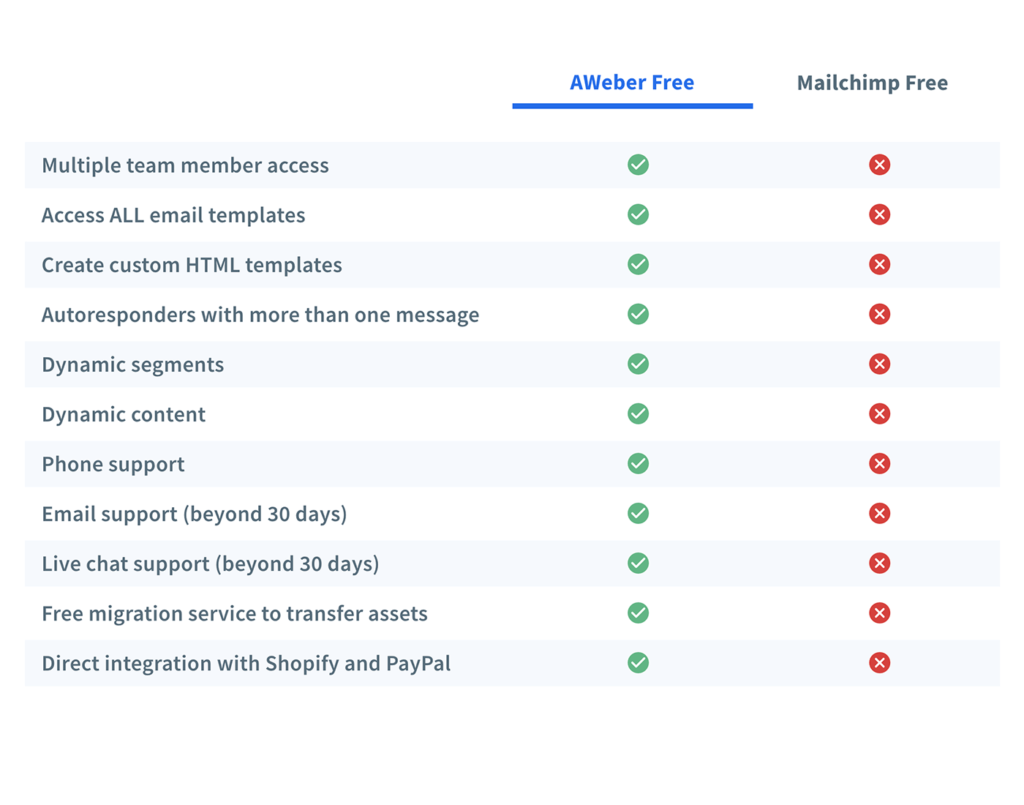Click red X for Email support row
The image size is (1024, 805).
(x=879, y=513)
